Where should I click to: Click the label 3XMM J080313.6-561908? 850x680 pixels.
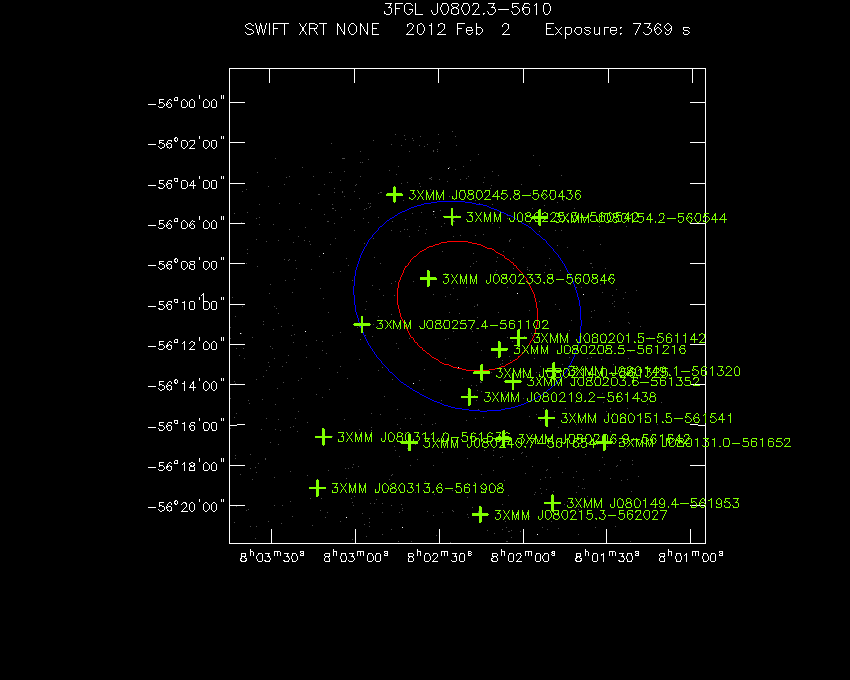pos(417,488)
